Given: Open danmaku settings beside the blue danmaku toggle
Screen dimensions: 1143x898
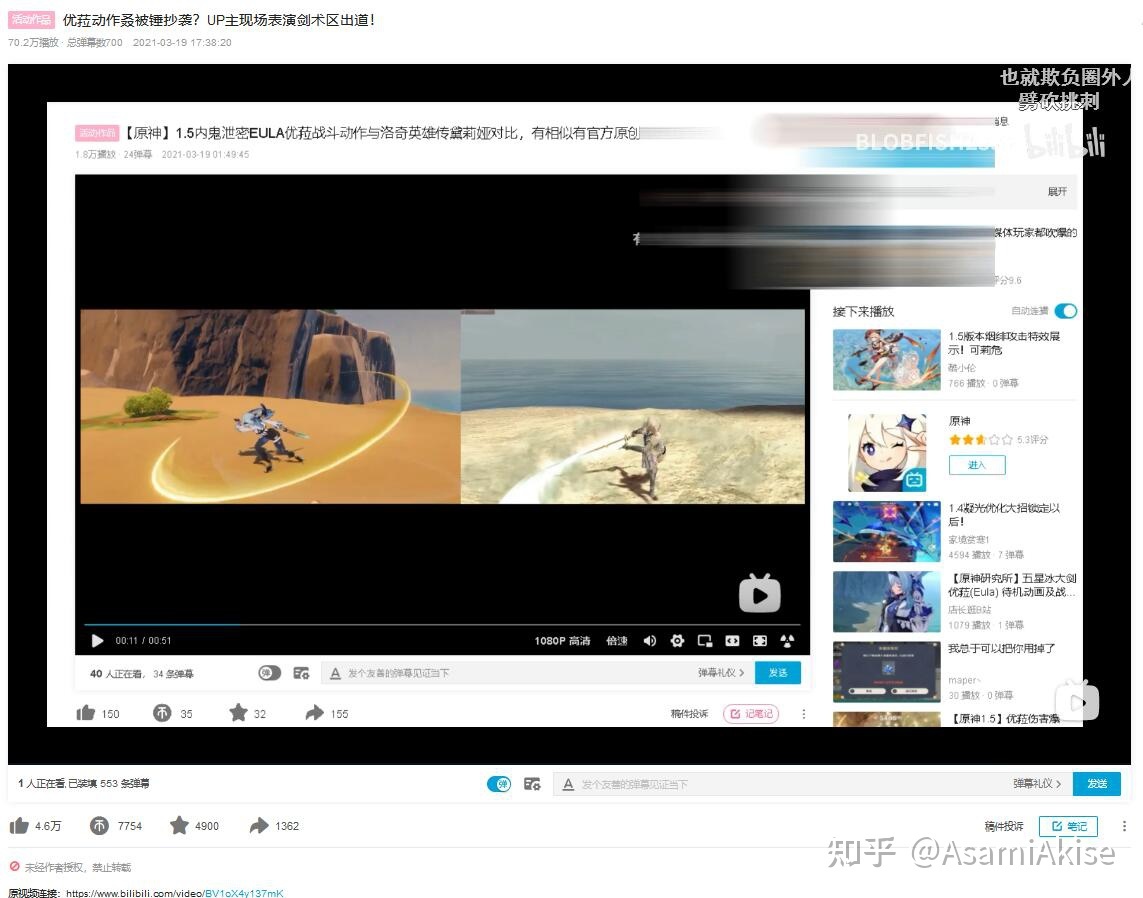Looking at the screenshot, I should pyautogui.click(x=532, y=784).
